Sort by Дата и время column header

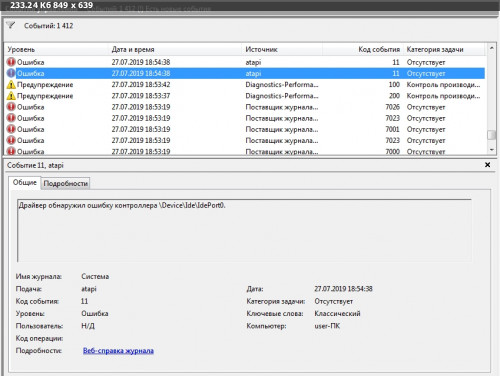click(x=175, y=49)
